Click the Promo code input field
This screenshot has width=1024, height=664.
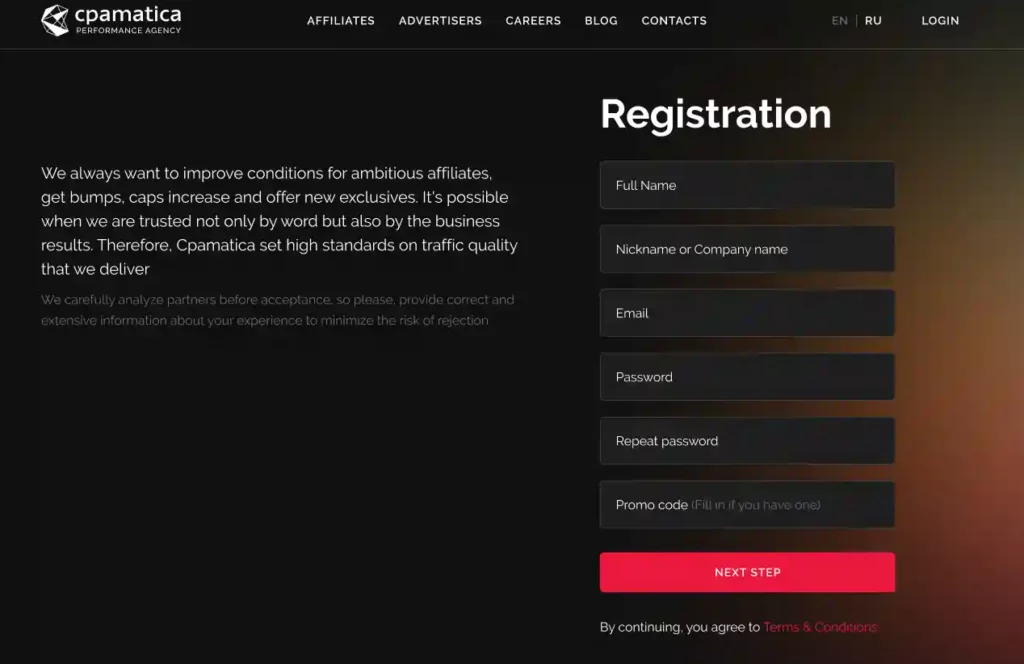click(x=747, y=505)
